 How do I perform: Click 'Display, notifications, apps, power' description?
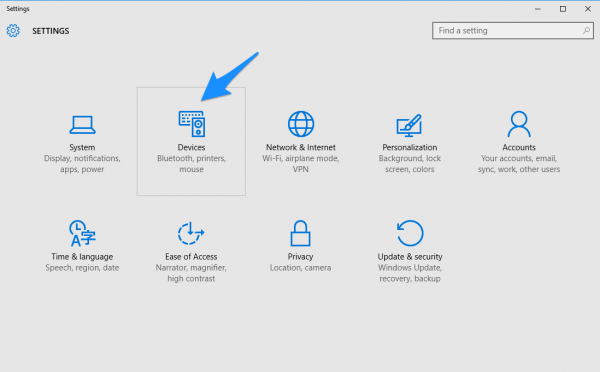82,164
